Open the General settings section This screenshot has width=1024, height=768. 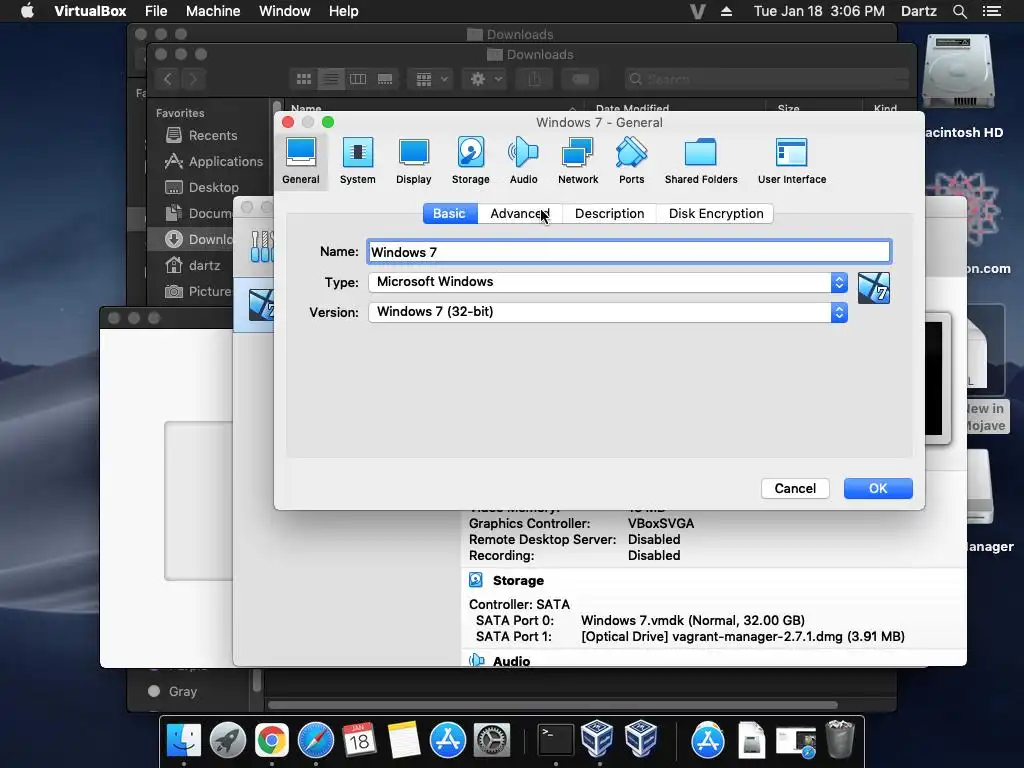click(300, 161)
